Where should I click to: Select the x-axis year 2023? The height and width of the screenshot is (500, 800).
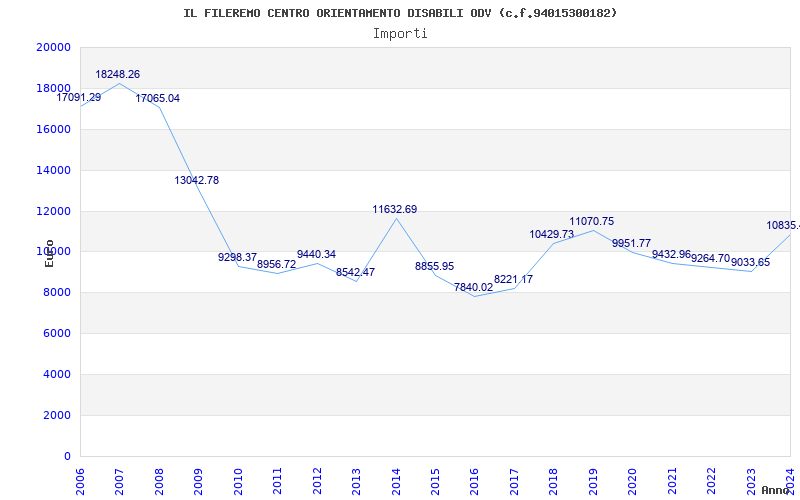pyautogui.click(x=752, y=481)
